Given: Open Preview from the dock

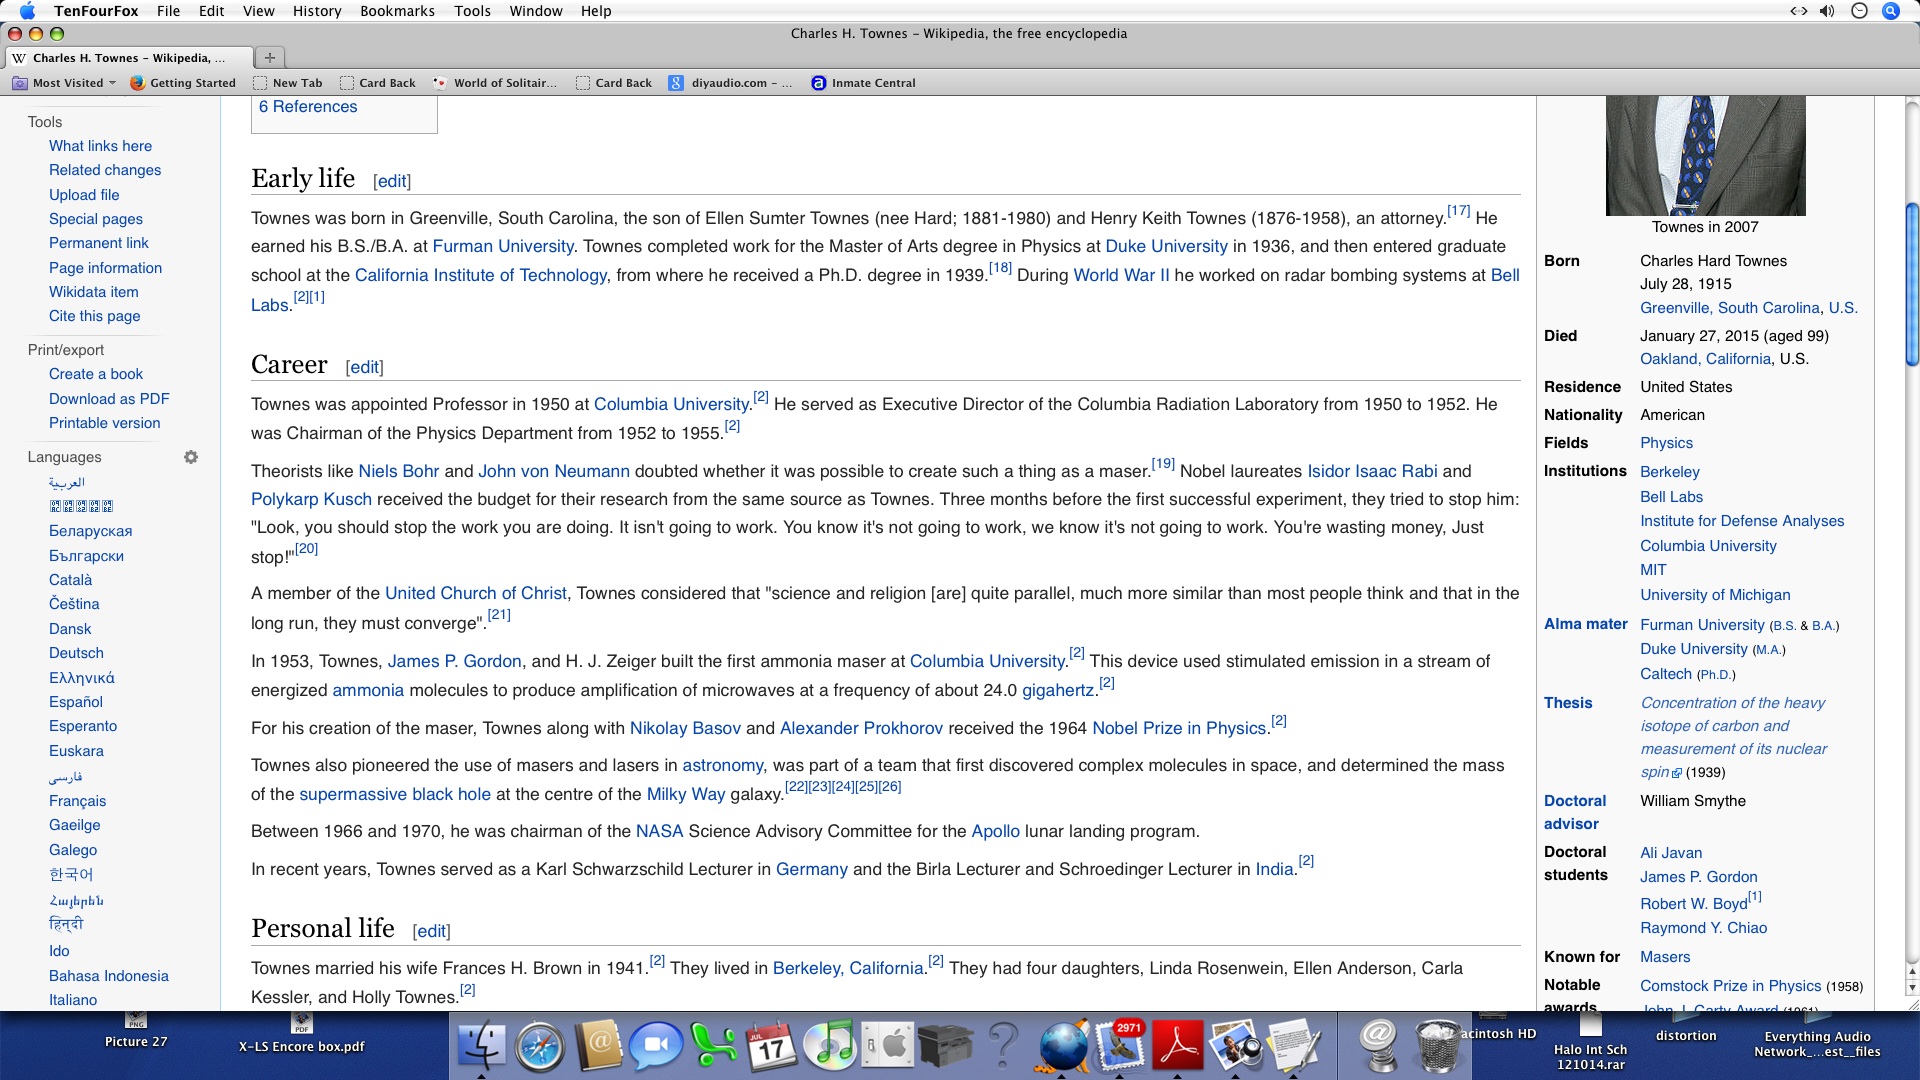Looking at the screenshot, I should coord(1236,1046).
